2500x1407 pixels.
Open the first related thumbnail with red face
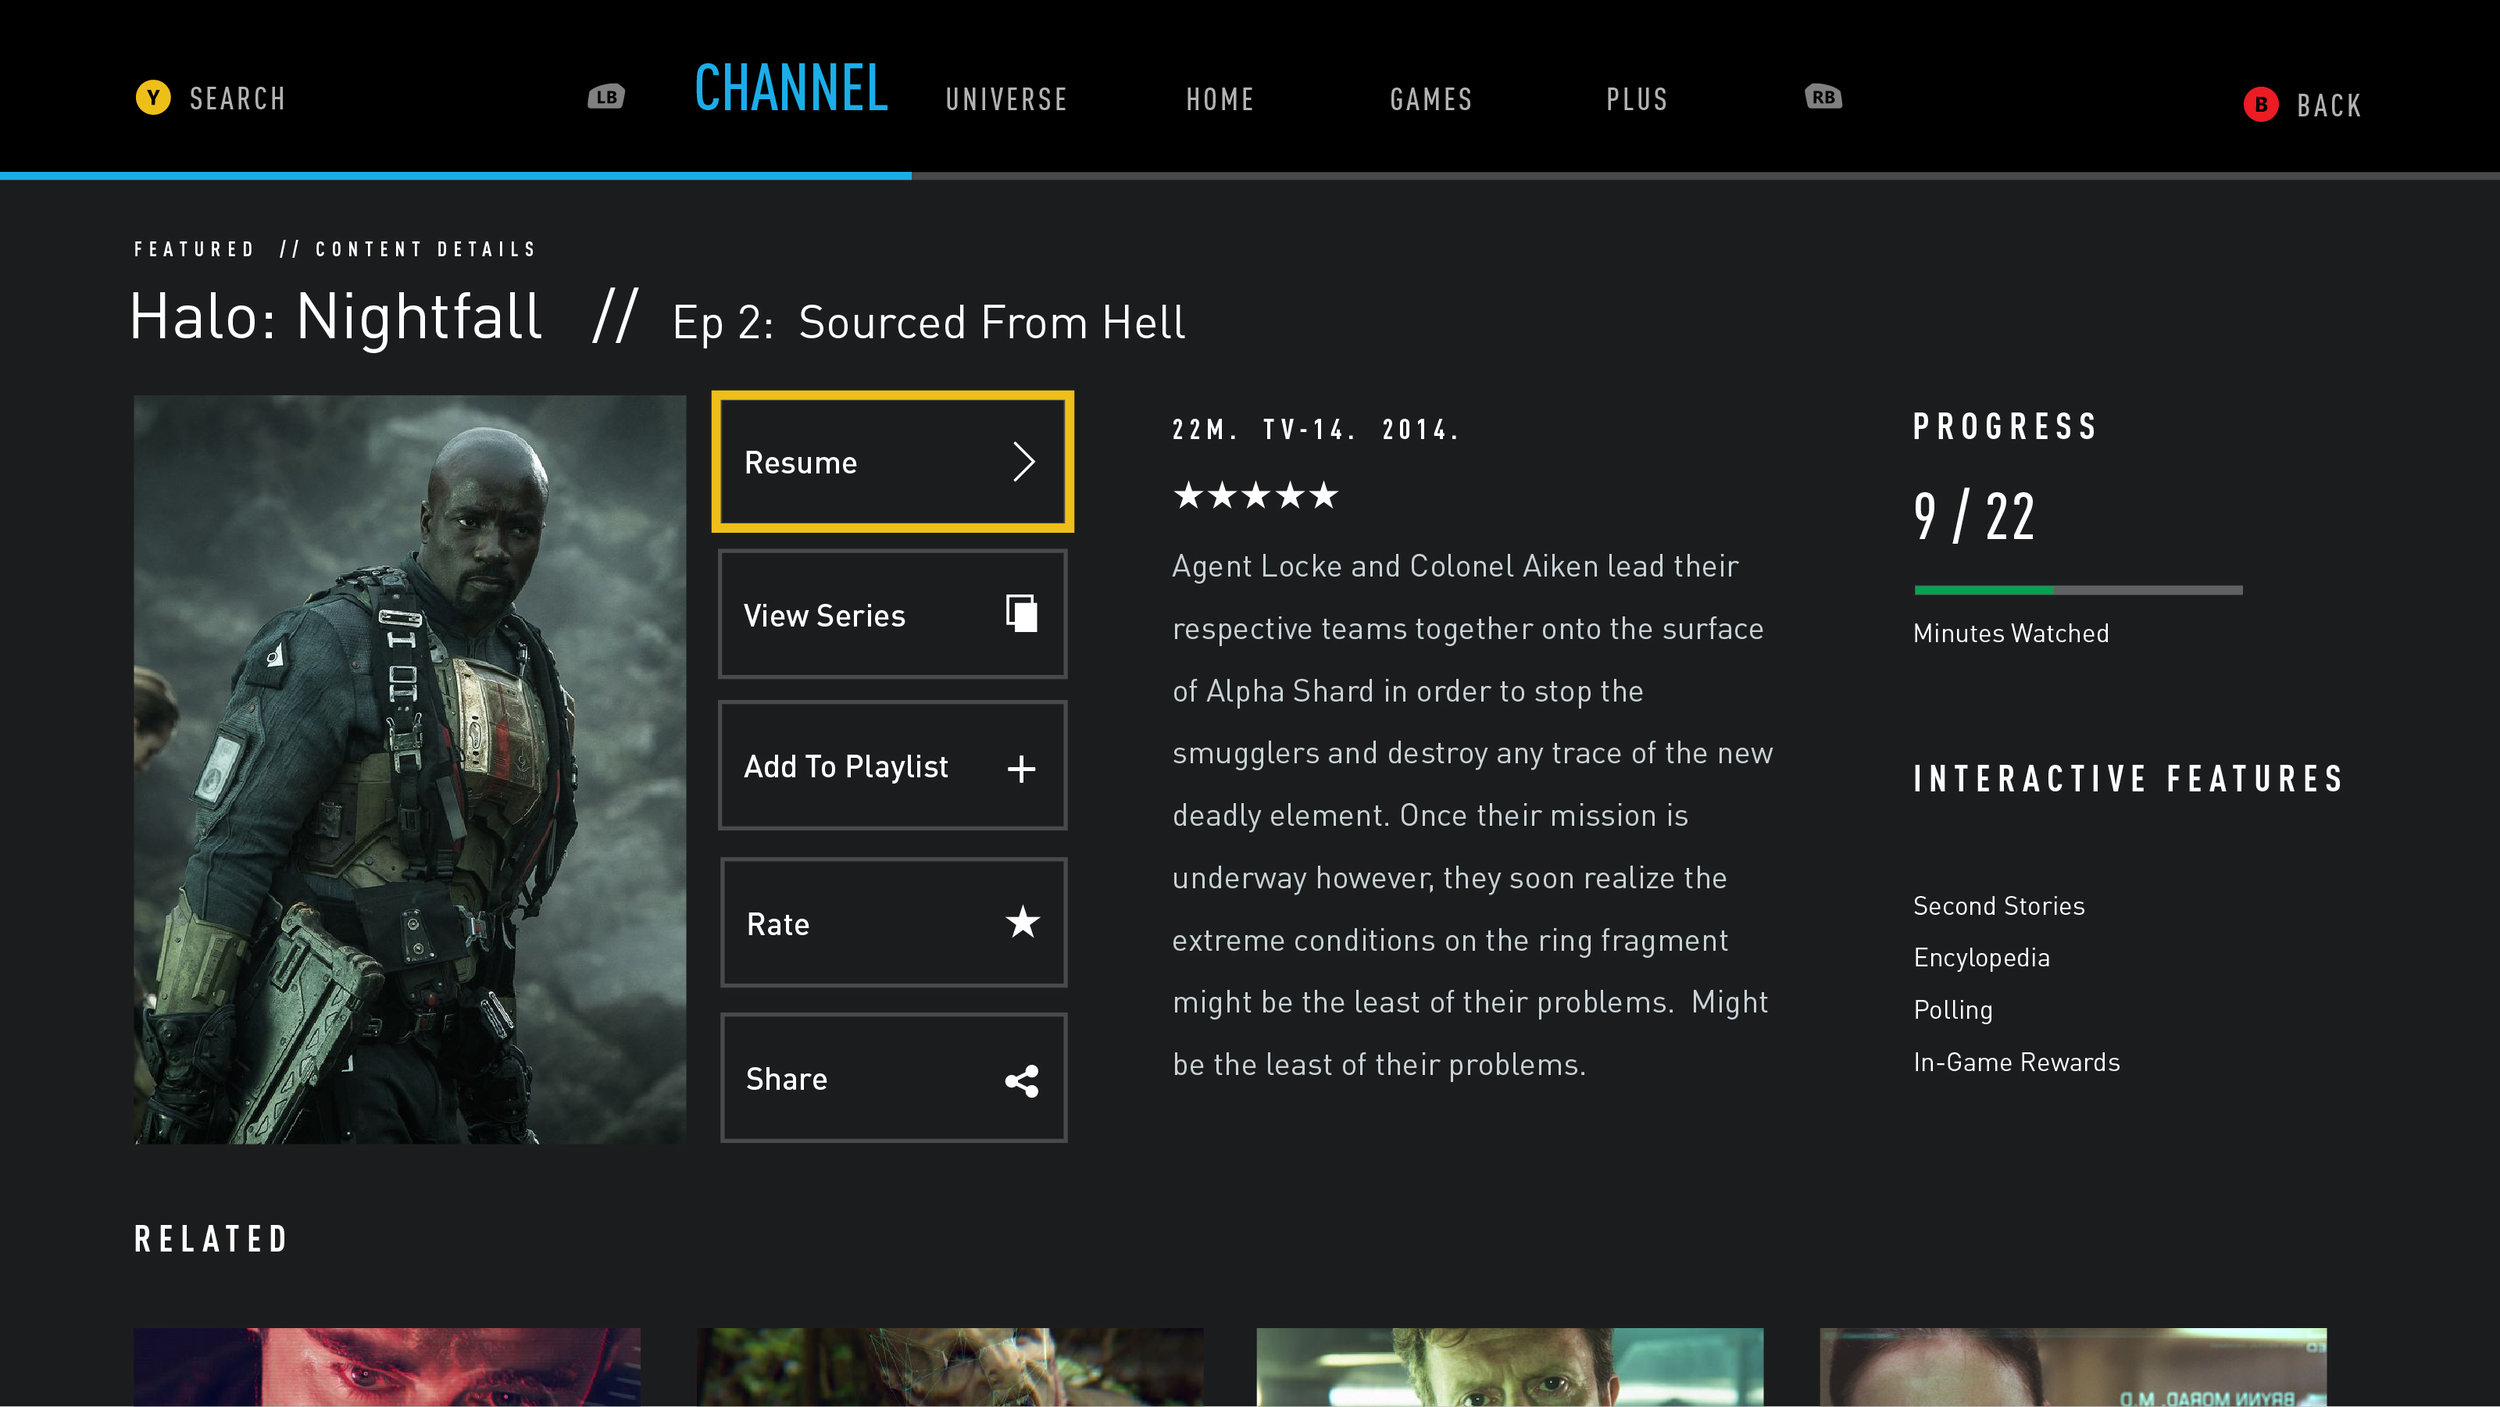(x=387, y=1367)
